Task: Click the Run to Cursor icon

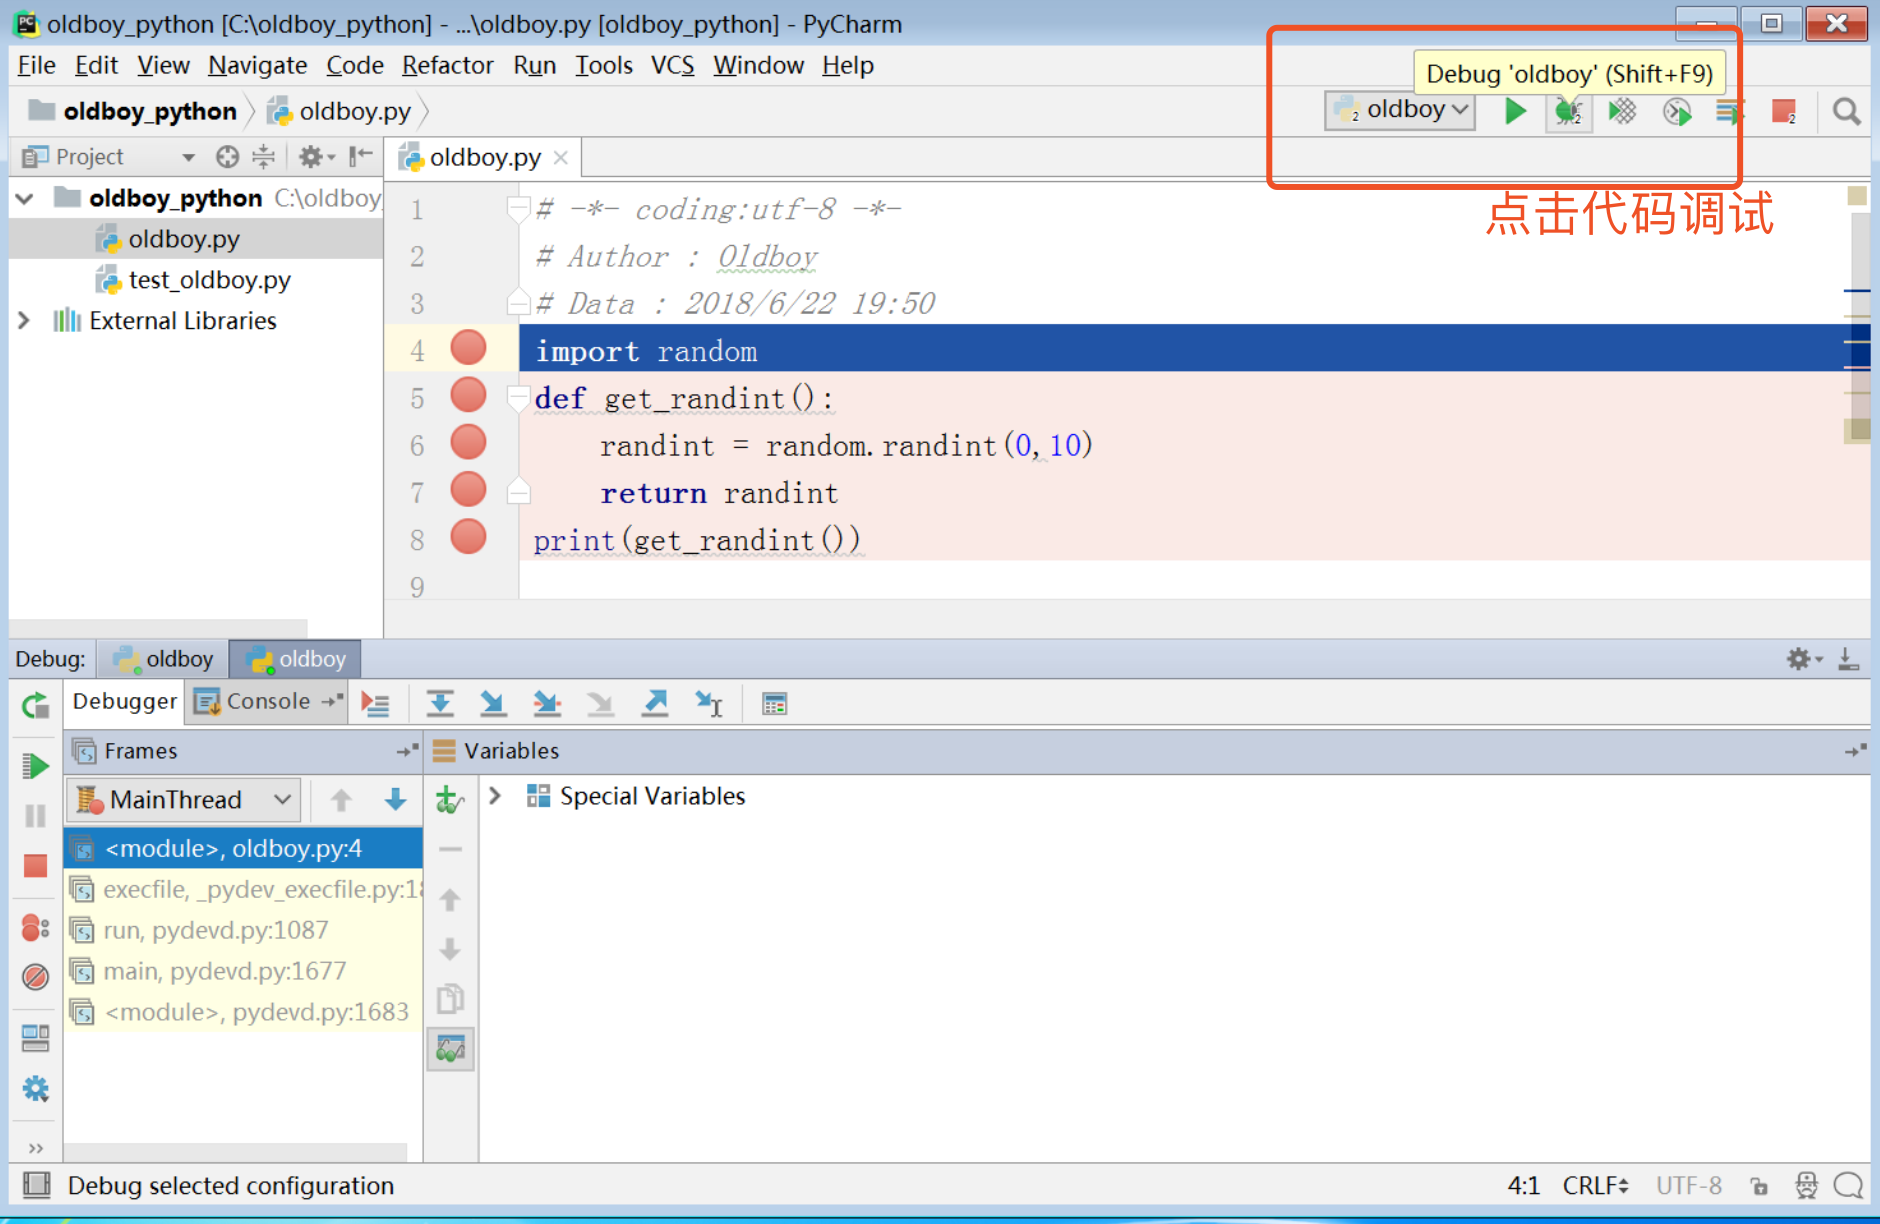Action: (x=709, y=704)
